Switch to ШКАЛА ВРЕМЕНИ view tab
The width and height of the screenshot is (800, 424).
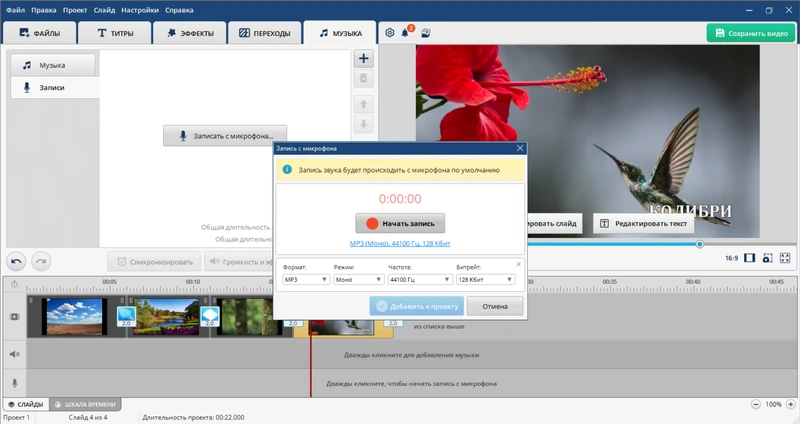click(86, 404)
